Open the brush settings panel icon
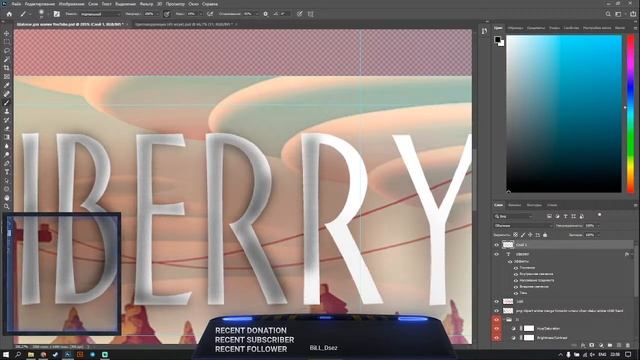 pyautogui.click(x=56, y=14)
